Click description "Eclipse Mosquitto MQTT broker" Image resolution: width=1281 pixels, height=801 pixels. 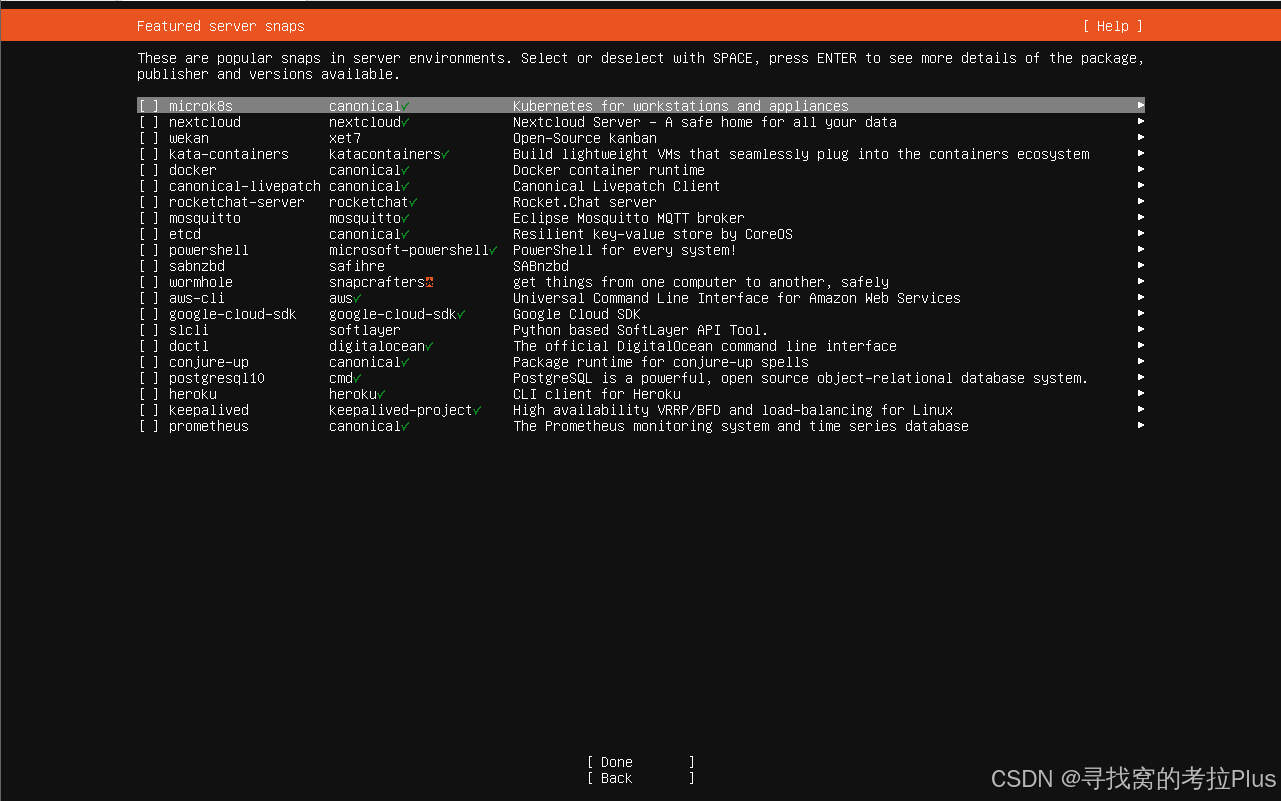[x=629, y=218]
